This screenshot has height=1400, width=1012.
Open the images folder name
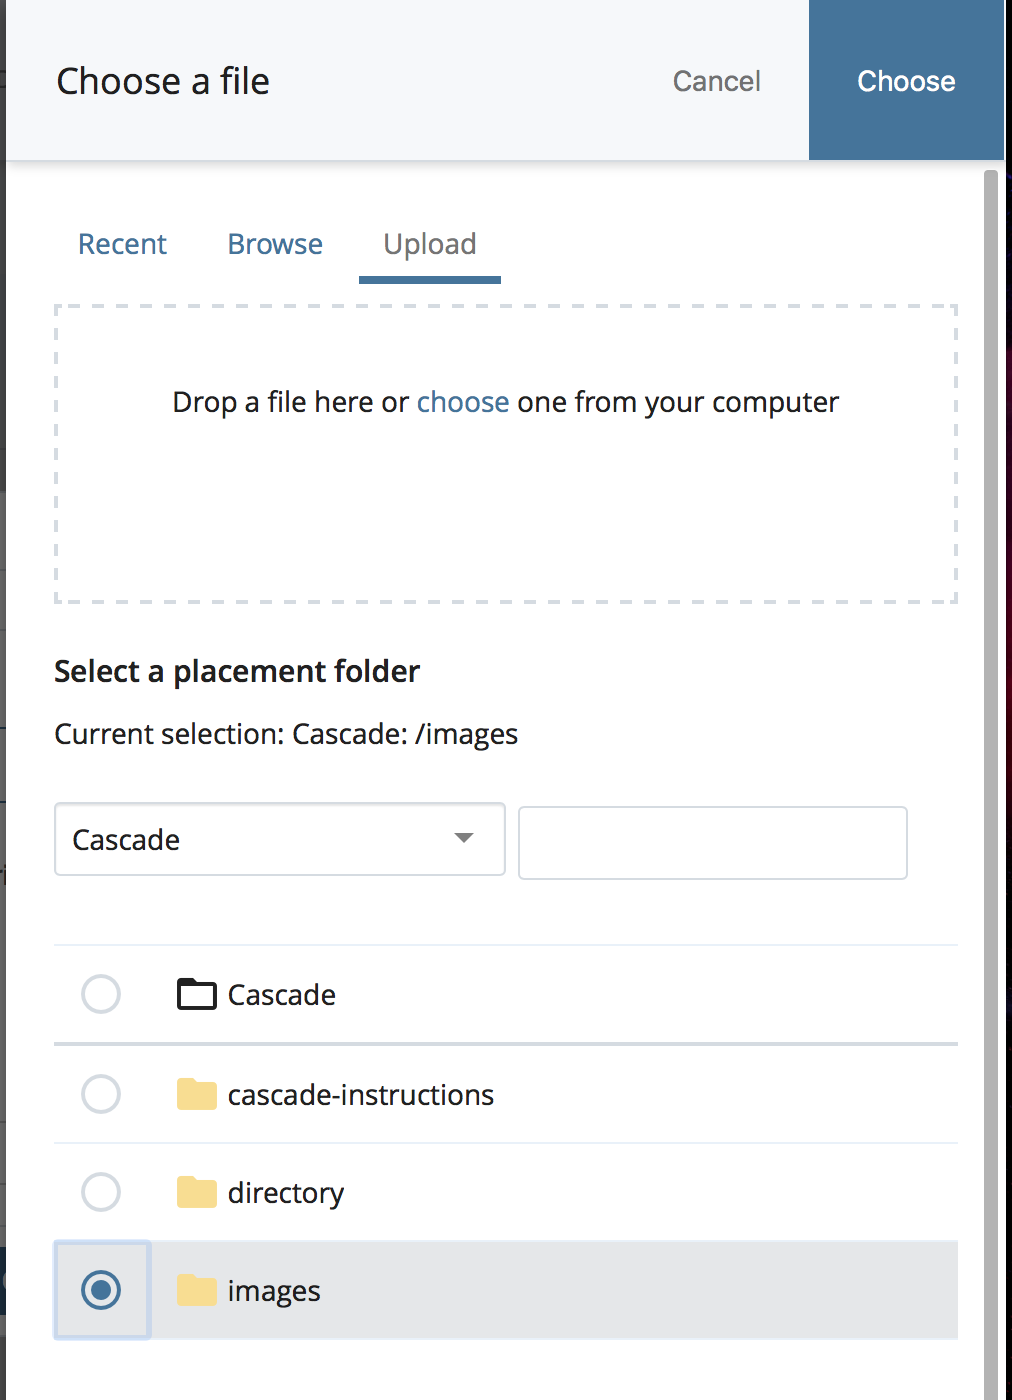(x=274, y=1291)
